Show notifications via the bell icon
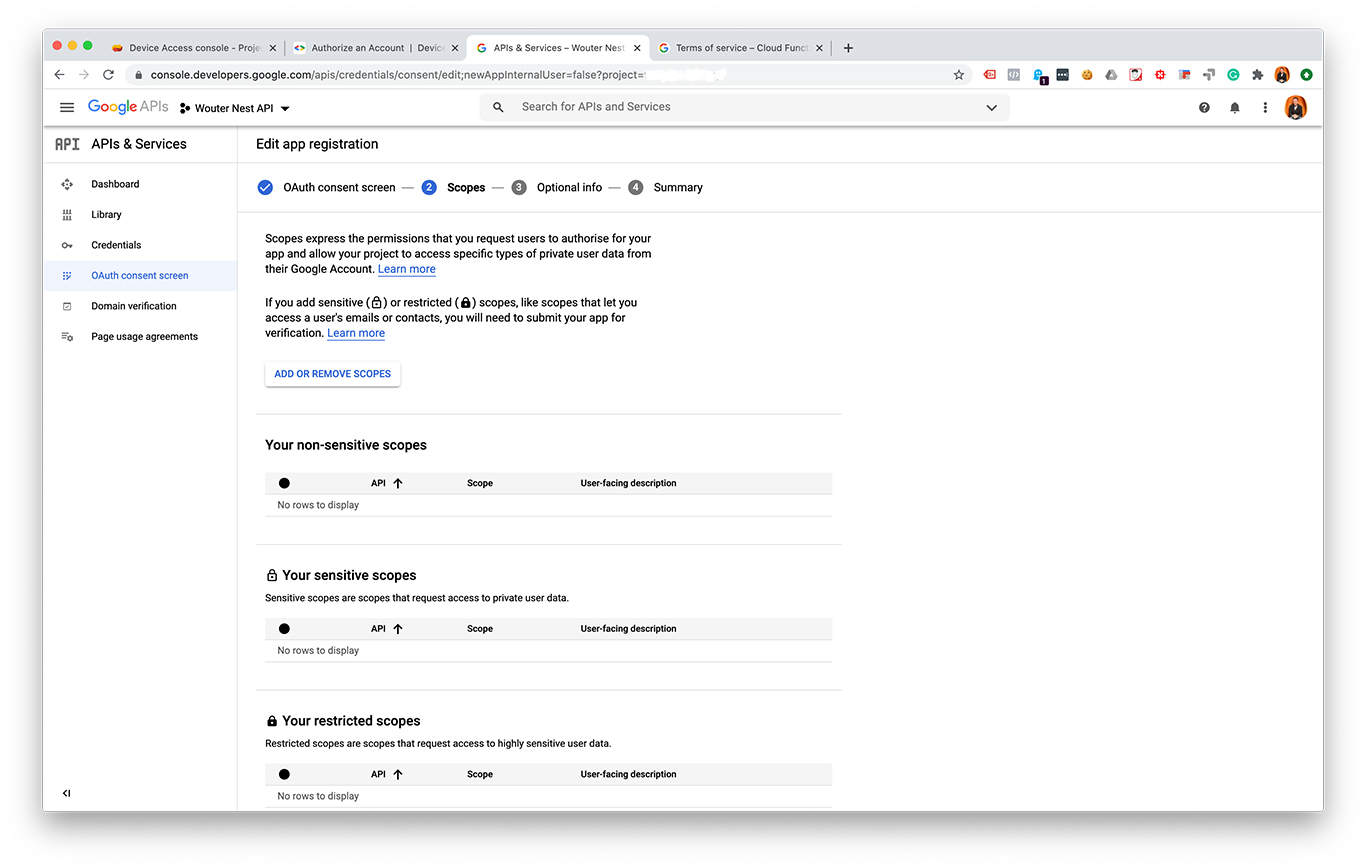 coord(1235,108)
